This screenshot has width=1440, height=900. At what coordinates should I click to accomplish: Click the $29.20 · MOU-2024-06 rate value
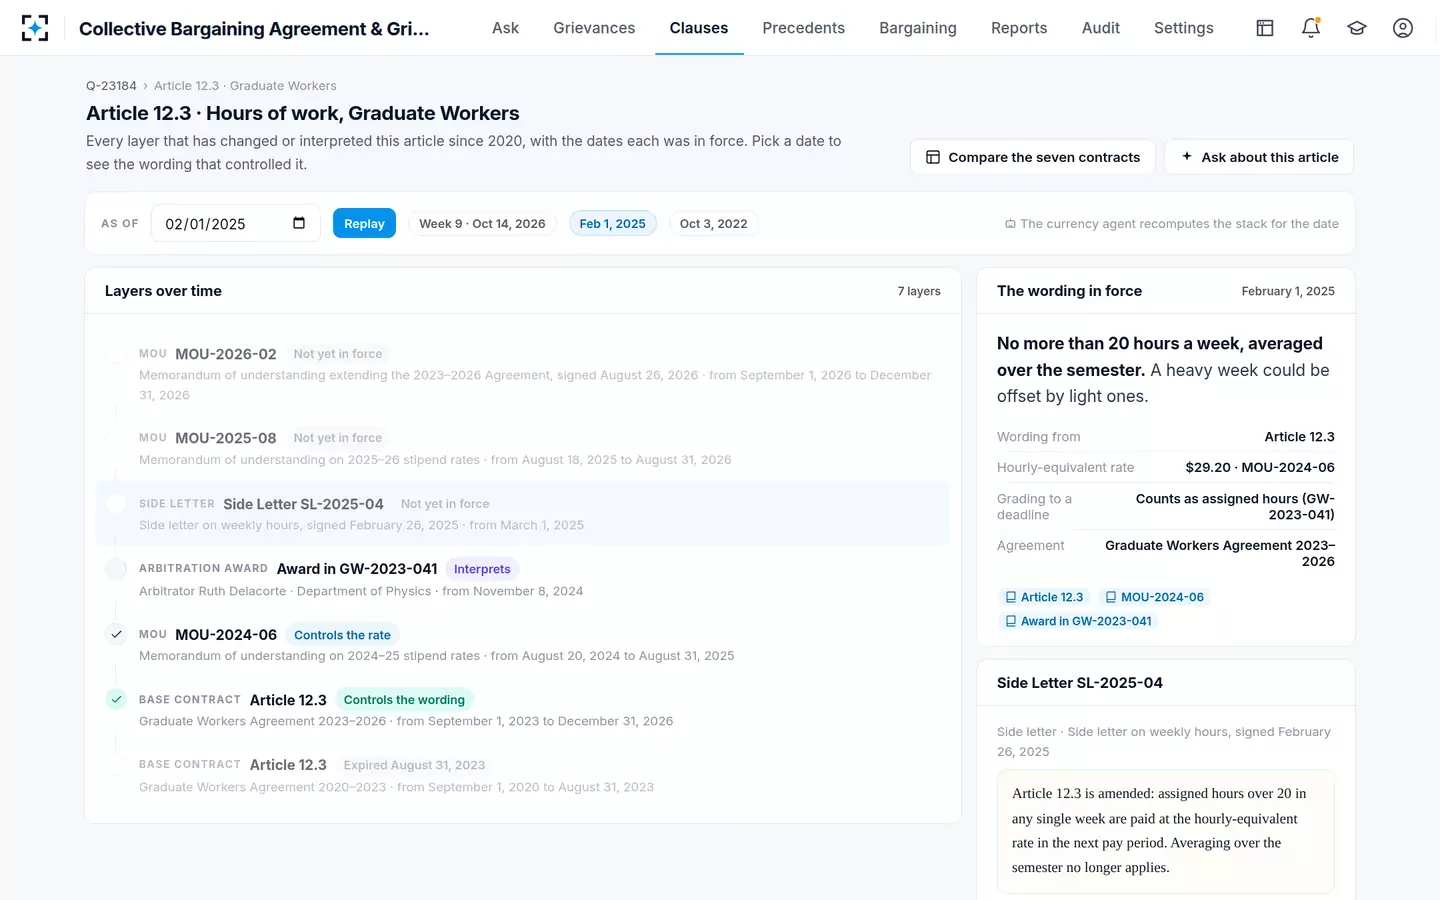(1260, 467)
